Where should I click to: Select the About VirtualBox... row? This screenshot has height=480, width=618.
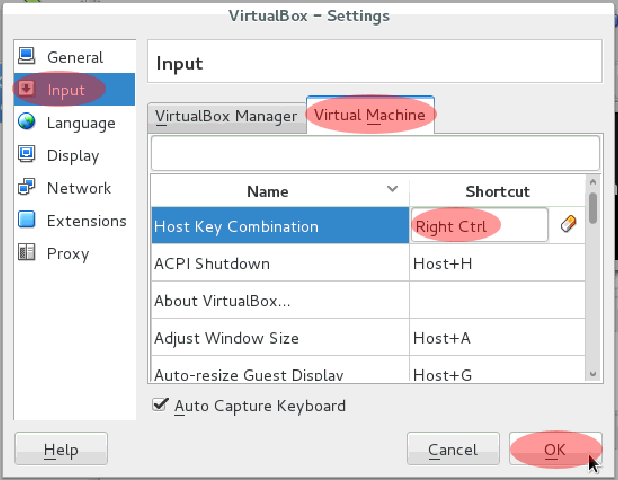280,300
